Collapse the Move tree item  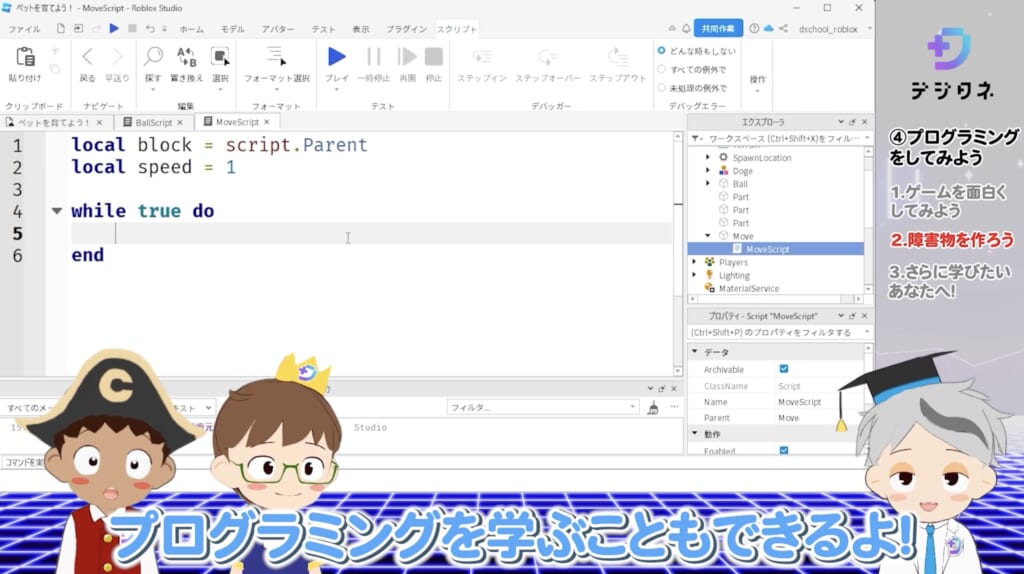(708, 236)
